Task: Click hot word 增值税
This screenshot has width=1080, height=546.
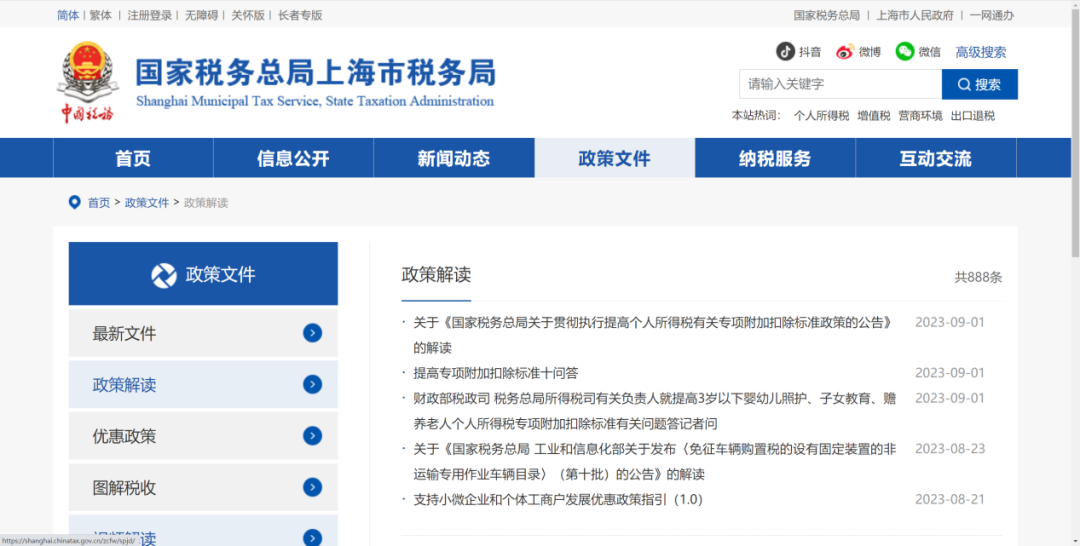Action: point(873,116)
